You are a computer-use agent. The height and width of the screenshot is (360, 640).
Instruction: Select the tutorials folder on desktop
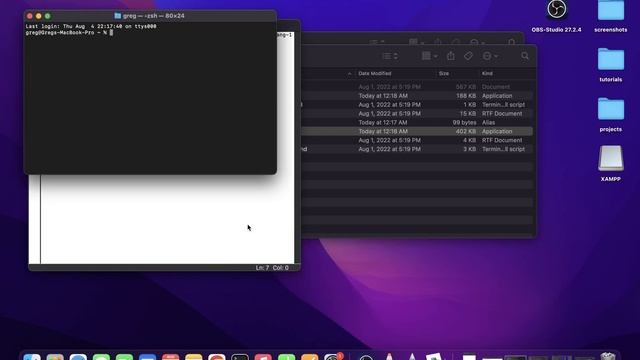pos(611,65)
